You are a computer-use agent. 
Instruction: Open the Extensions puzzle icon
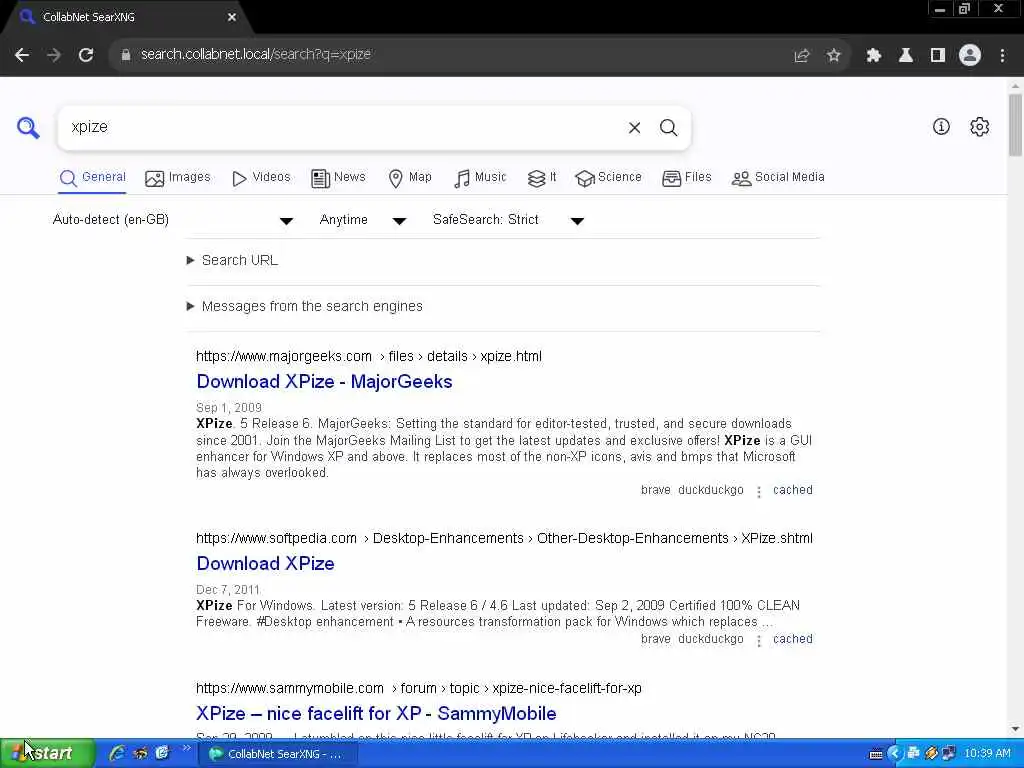(873, 56)
